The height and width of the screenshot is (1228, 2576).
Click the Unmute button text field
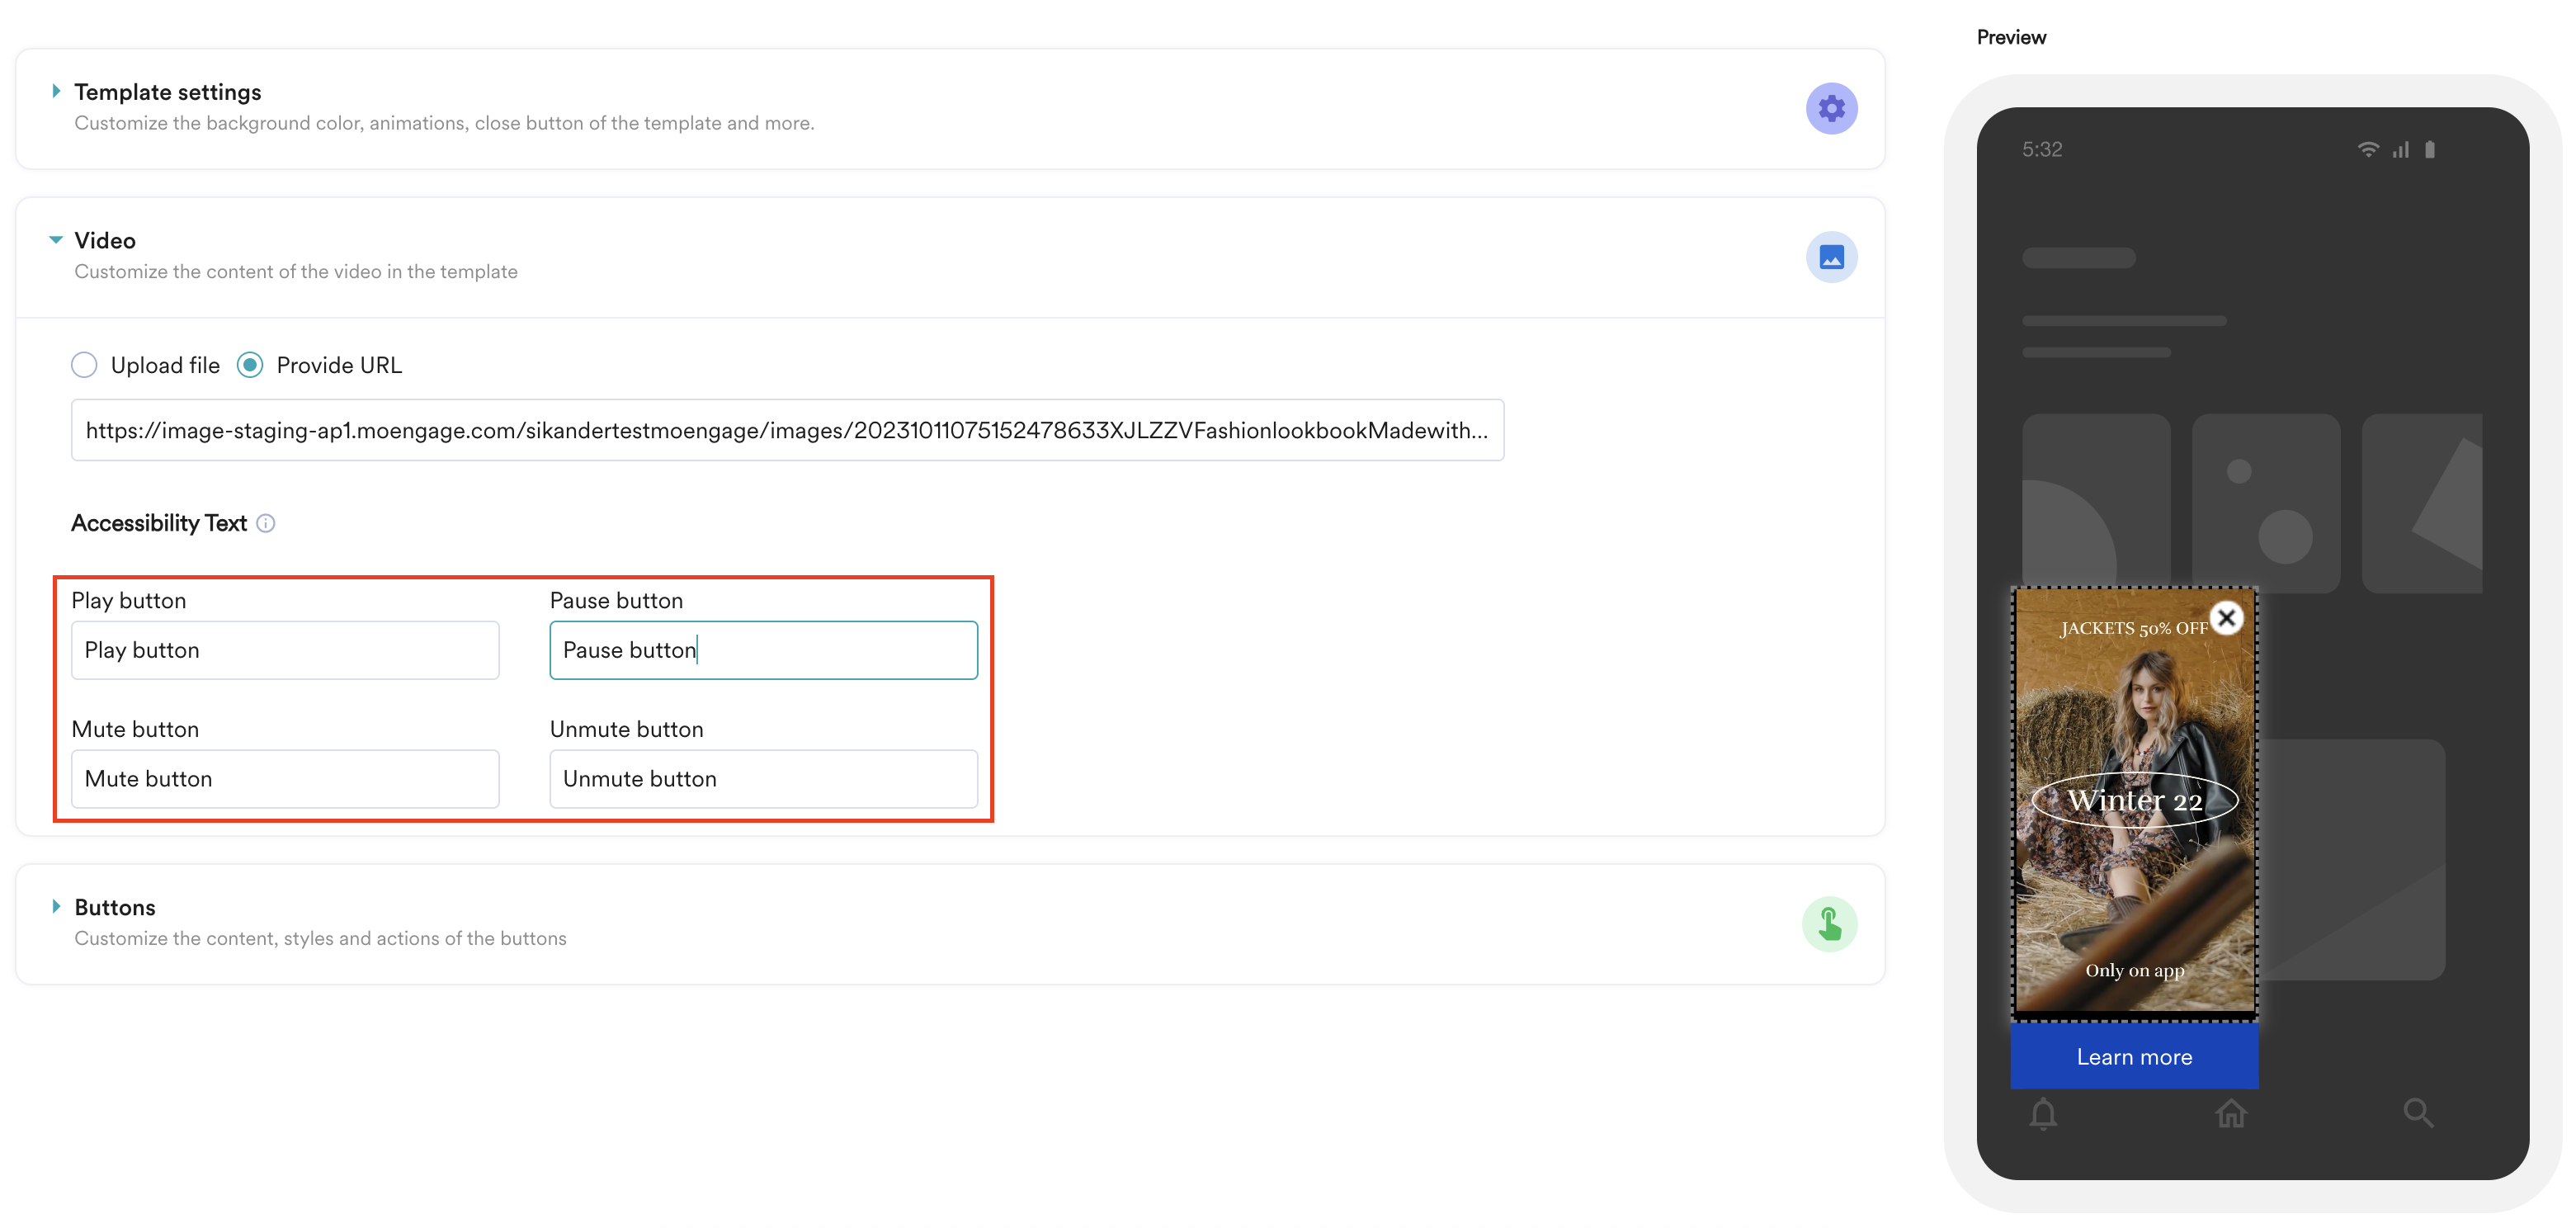[x=763, y=779]
